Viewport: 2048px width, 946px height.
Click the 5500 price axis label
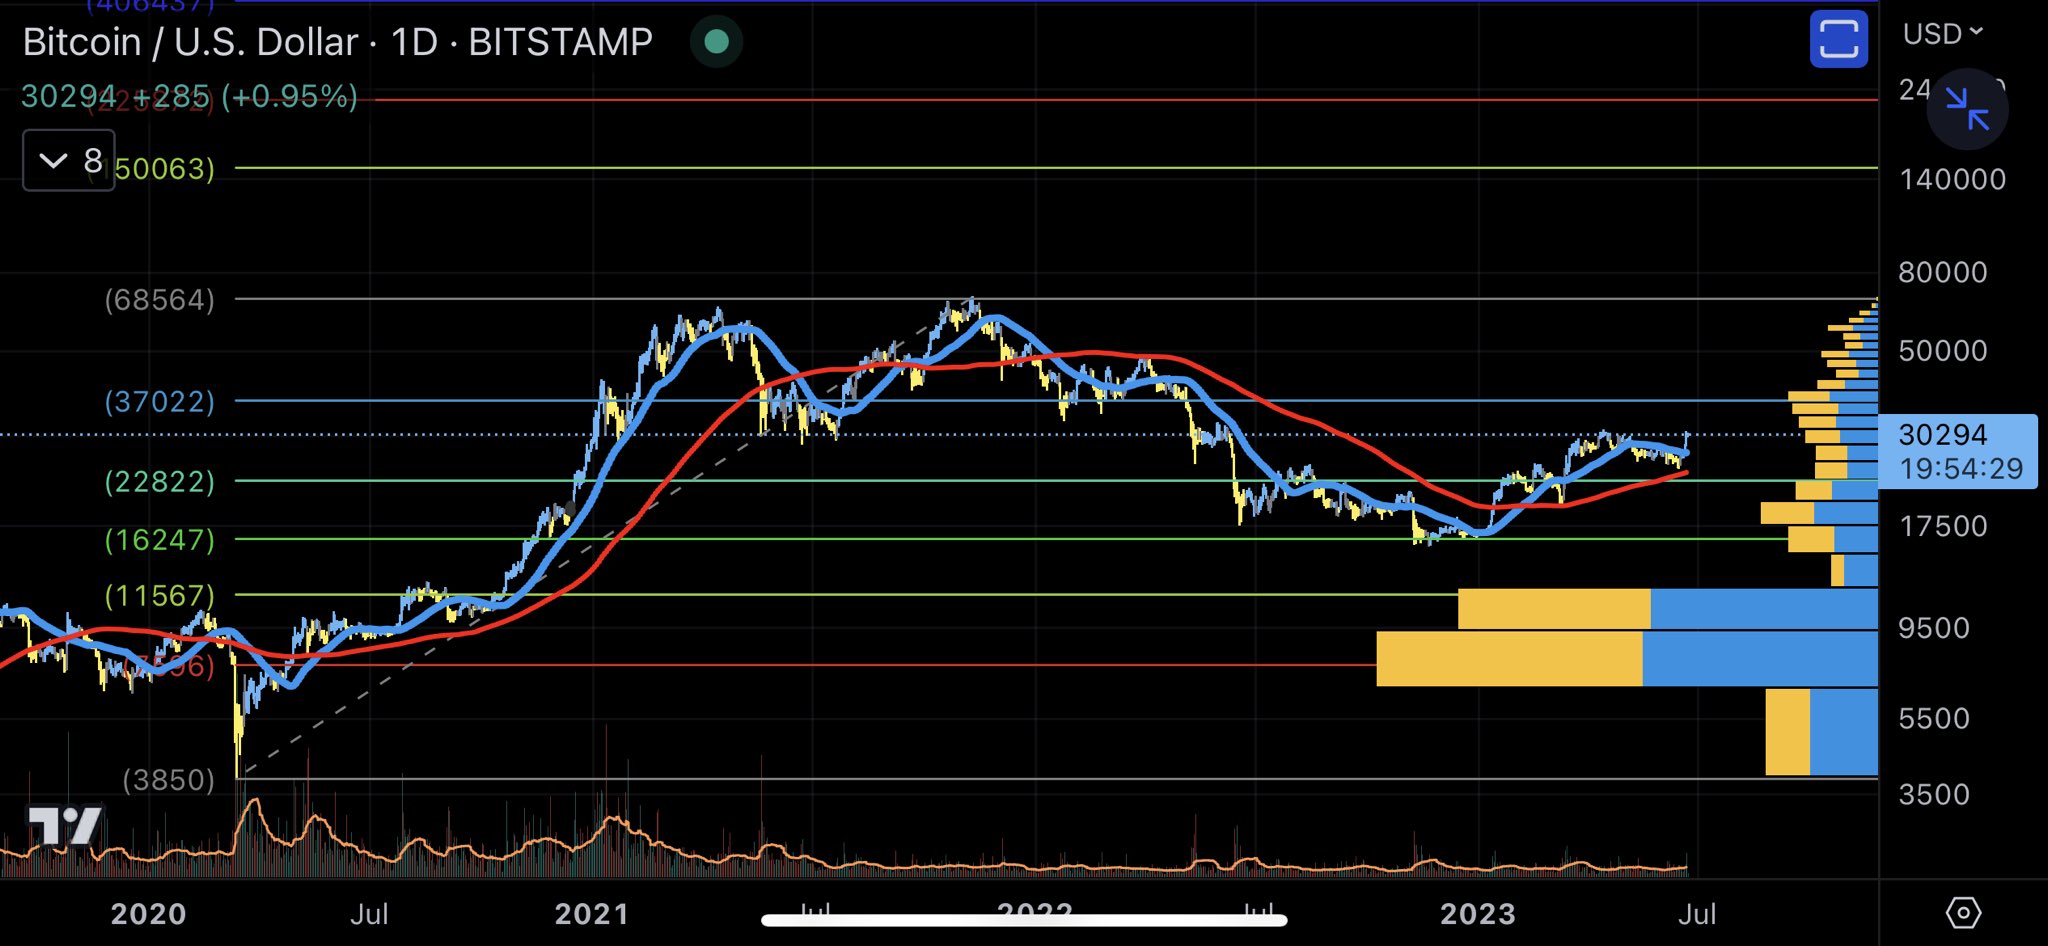1933,718
